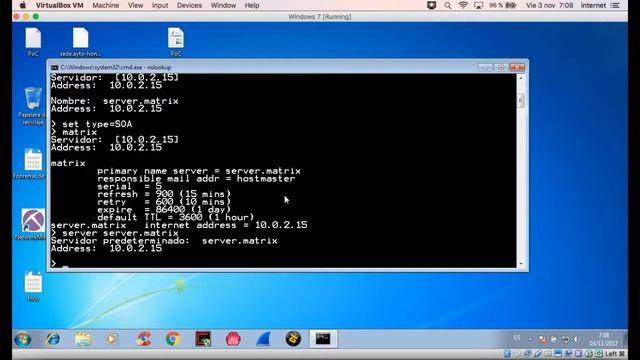Click the cmd window scrollbar thumb
Image resolution: width=640 pixels, height=360 pixels.
pos(520,100)
